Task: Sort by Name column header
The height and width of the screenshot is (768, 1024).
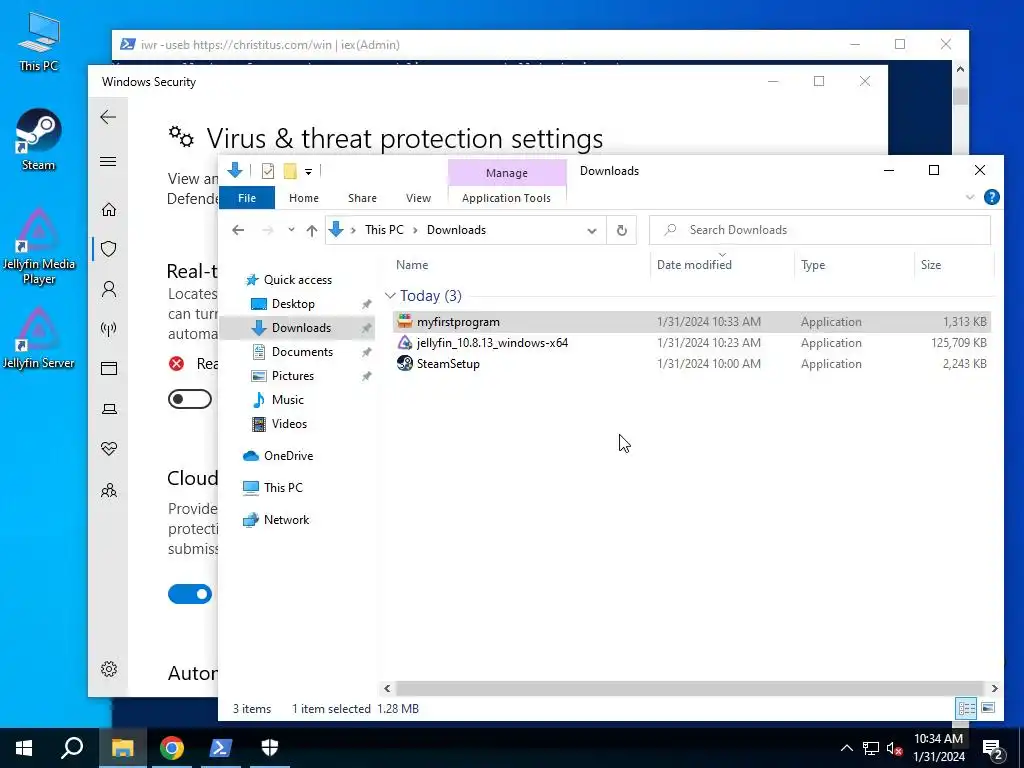Action: point(522,264)
